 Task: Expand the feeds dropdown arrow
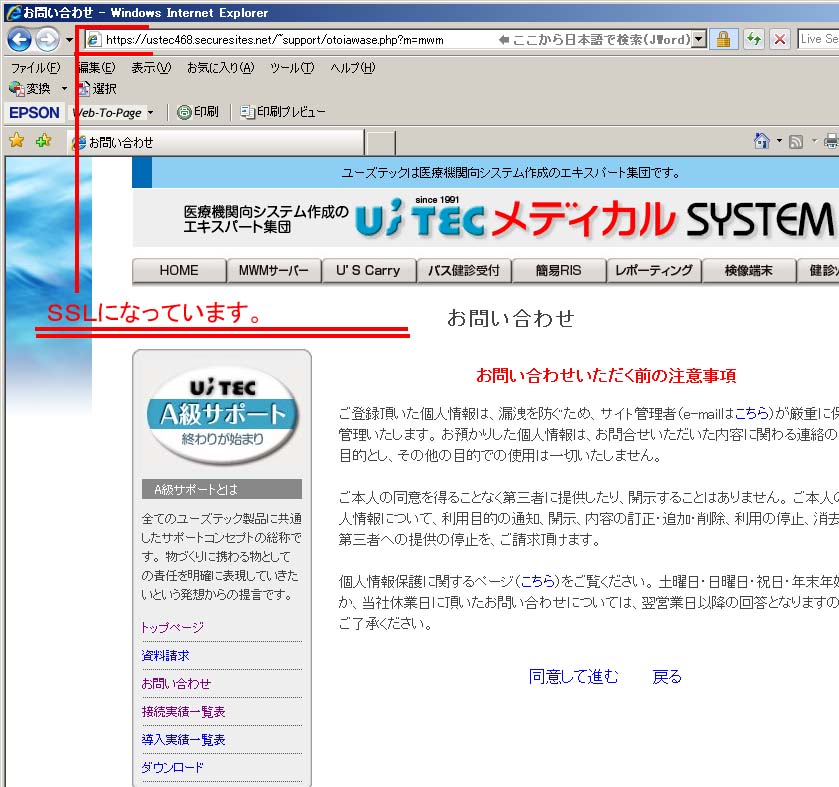[814, 141]
